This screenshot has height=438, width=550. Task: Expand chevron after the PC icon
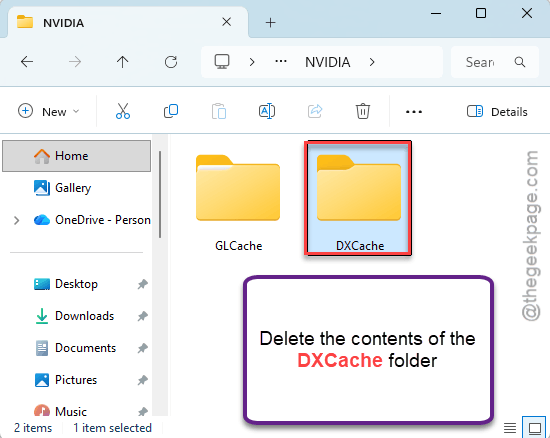tap(252, 62)
